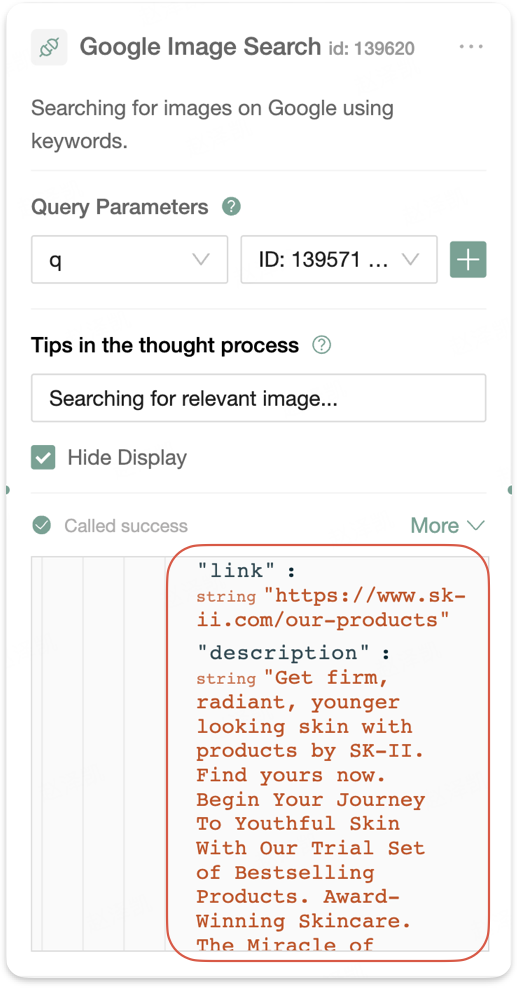Expand the More output options
Image resolution: width=518 pixels, height=988 pixels.
pyautogui.click(x=447, y=526)
